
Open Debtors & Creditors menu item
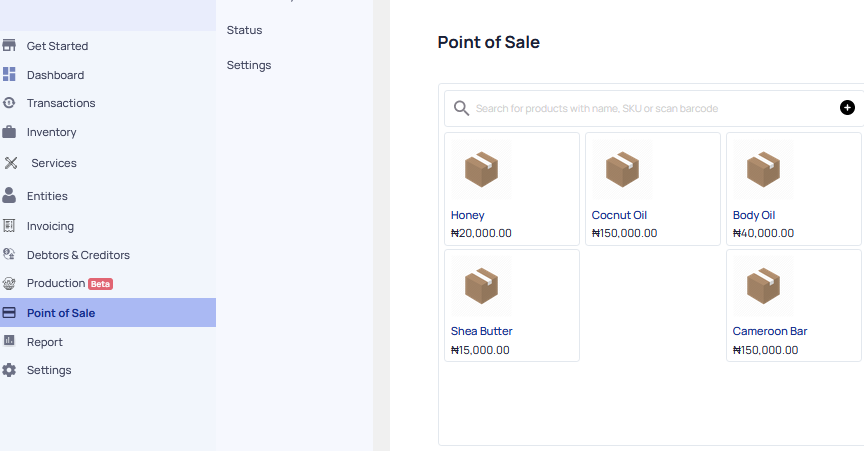tap(78, 255)
